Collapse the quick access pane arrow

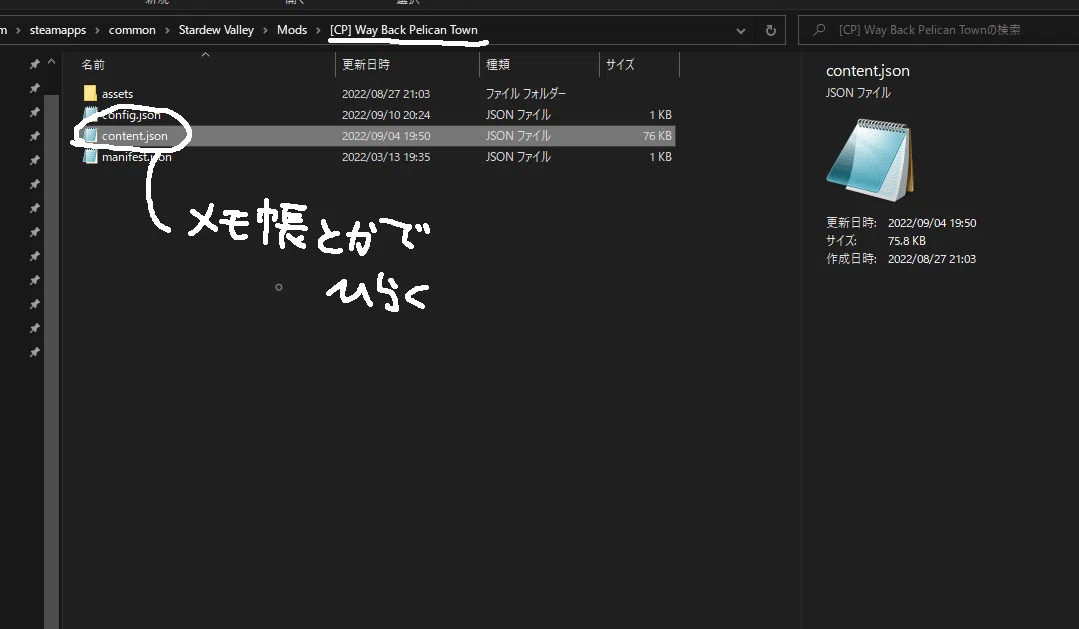point(51,63)
